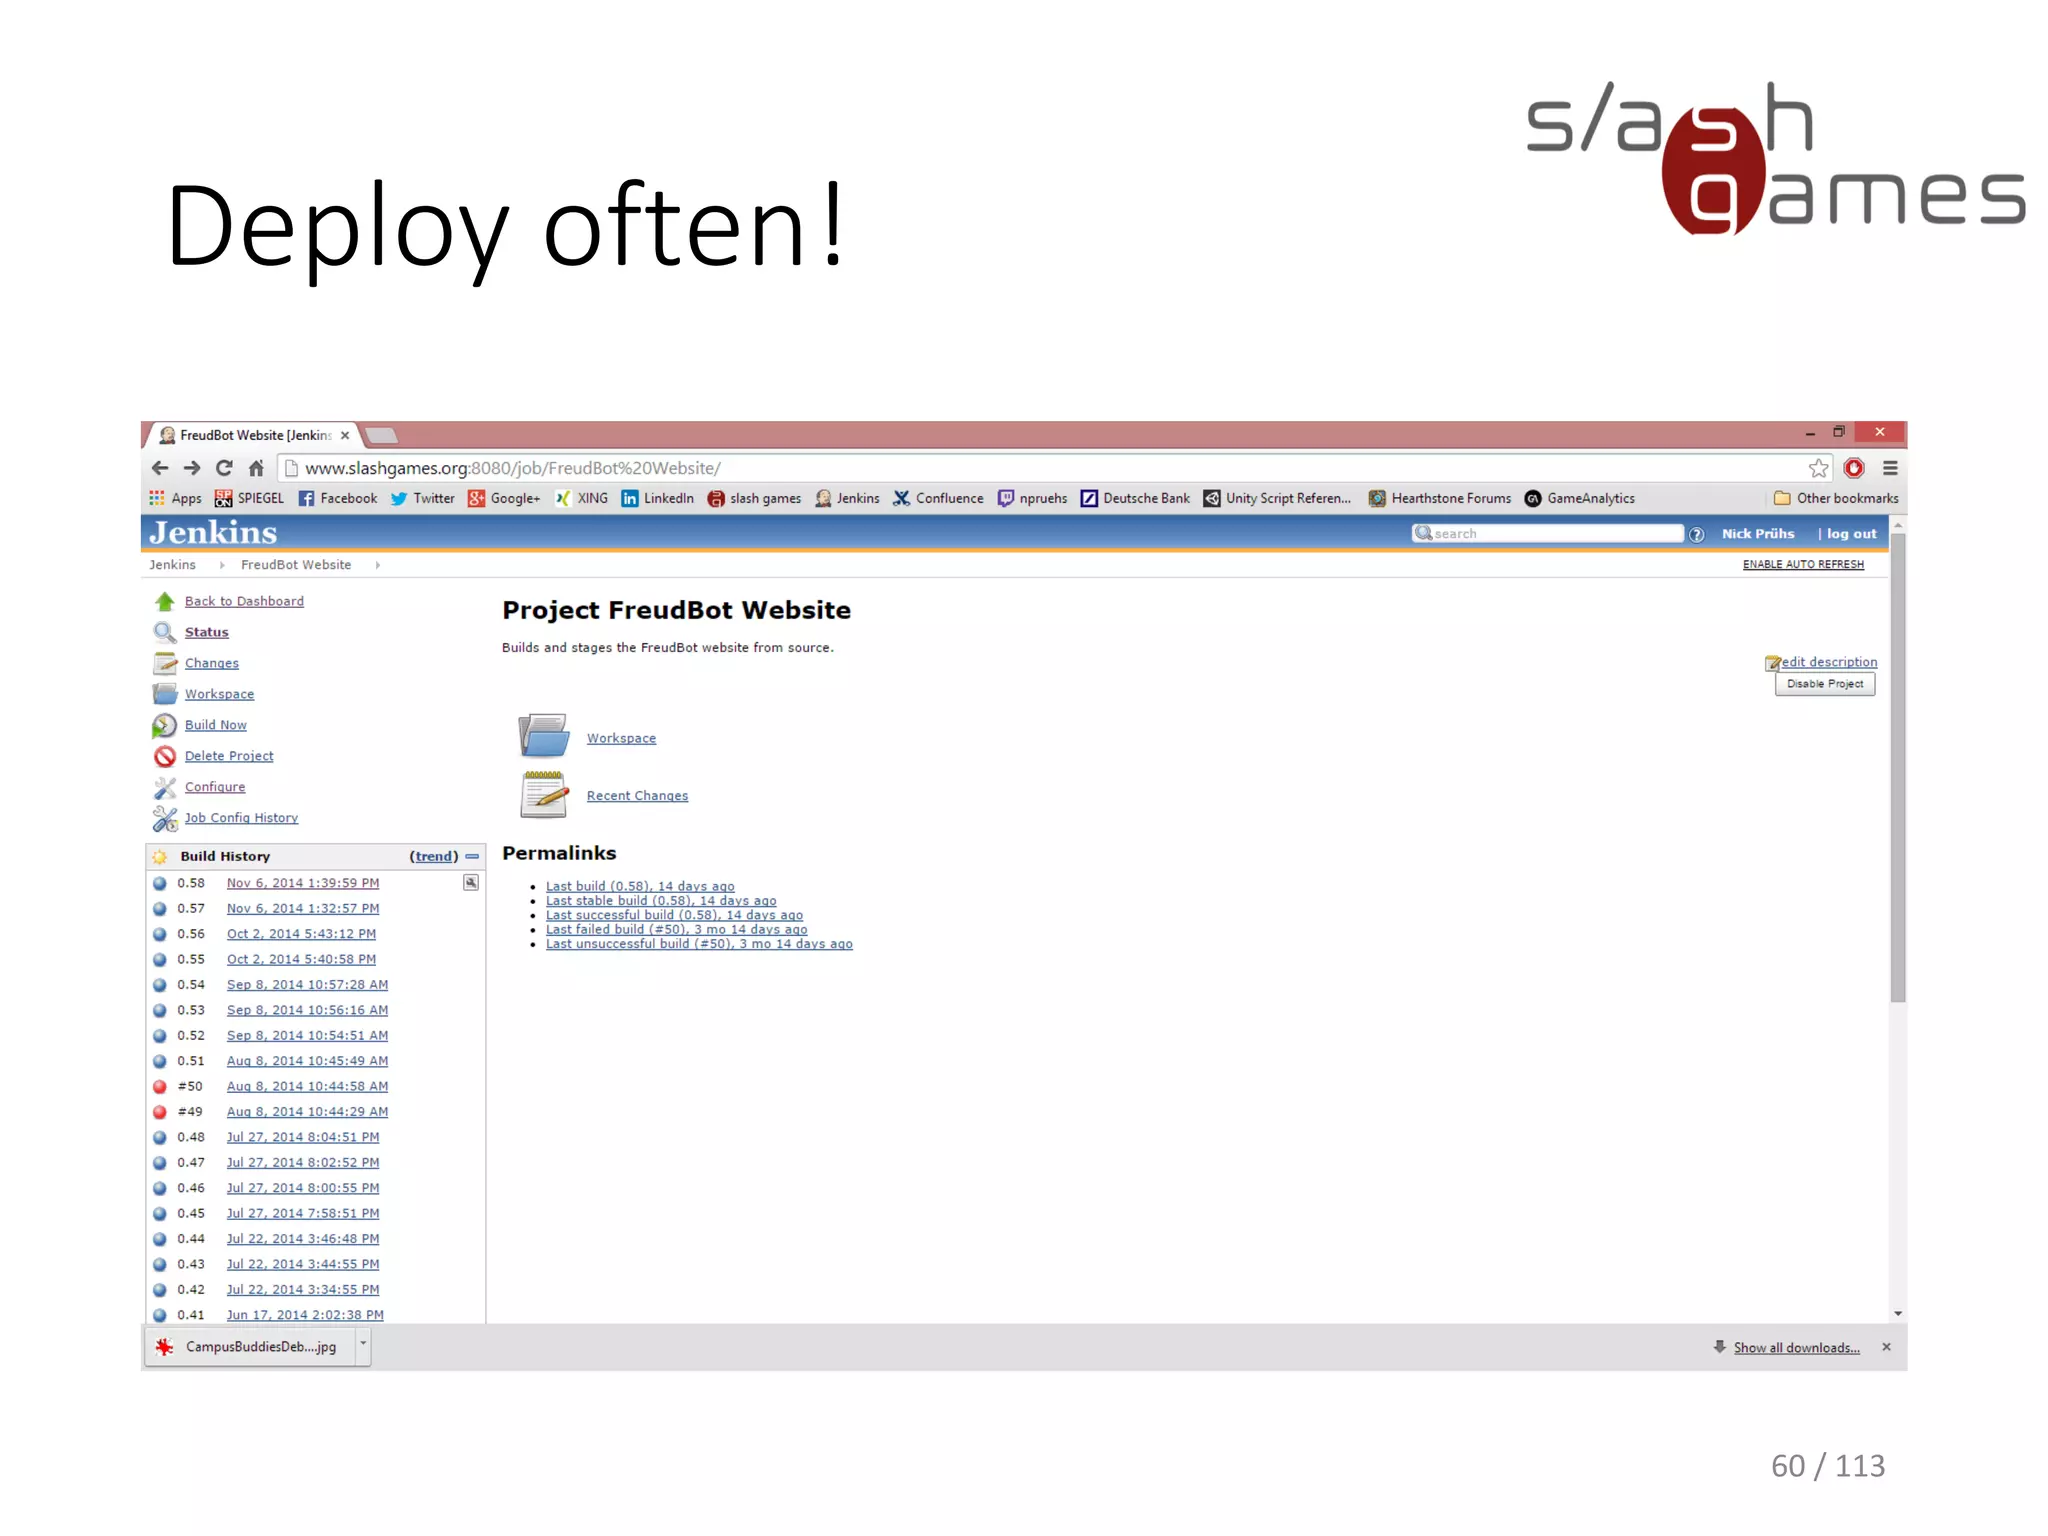Image resolution: width=2048 pixels, height=1536 pixels.
Task: Open the Build History trend link
Action: coord(434,856)
